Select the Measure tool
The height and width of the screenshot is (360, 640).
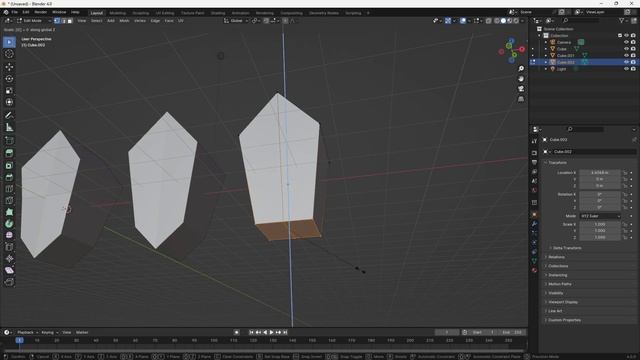tap(9, 127)
